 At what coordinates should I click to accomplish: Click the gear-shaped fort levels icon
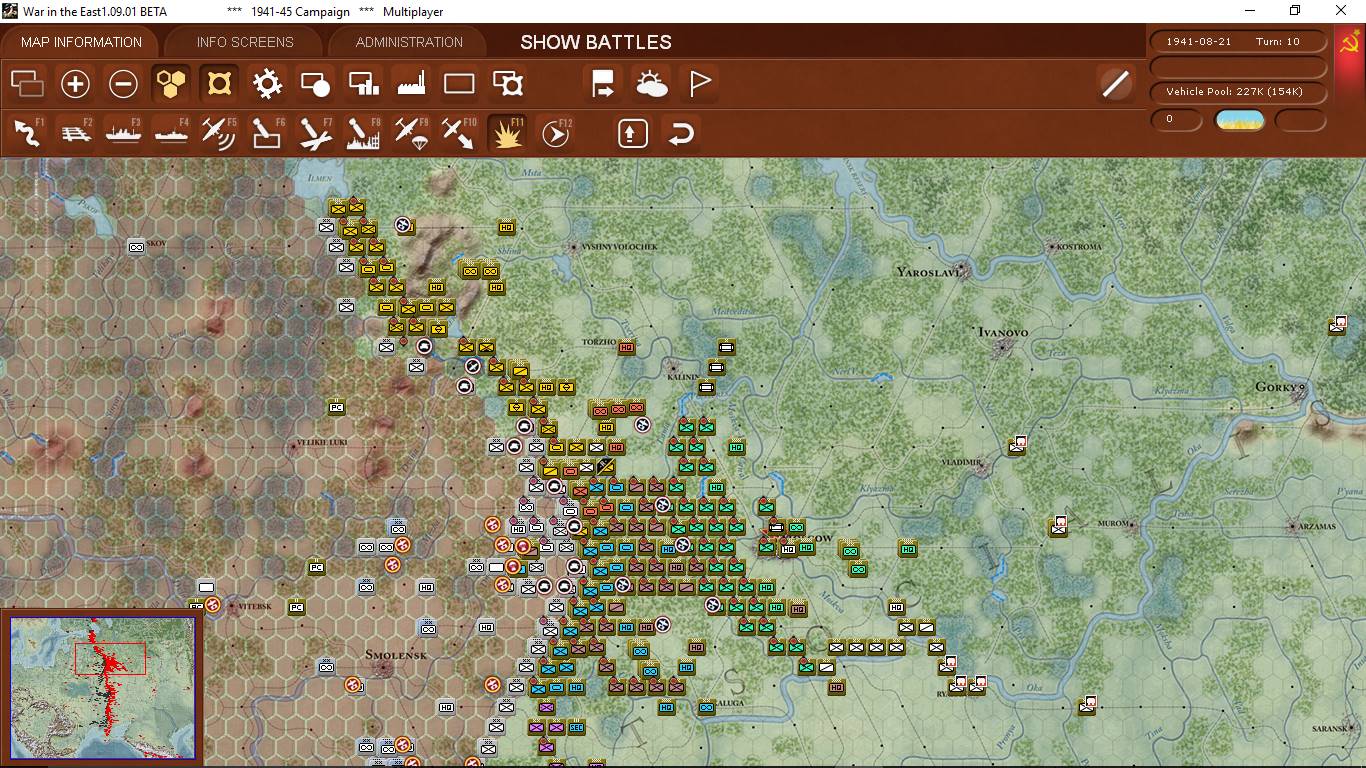pyautogui.click(x=267, y=84)
